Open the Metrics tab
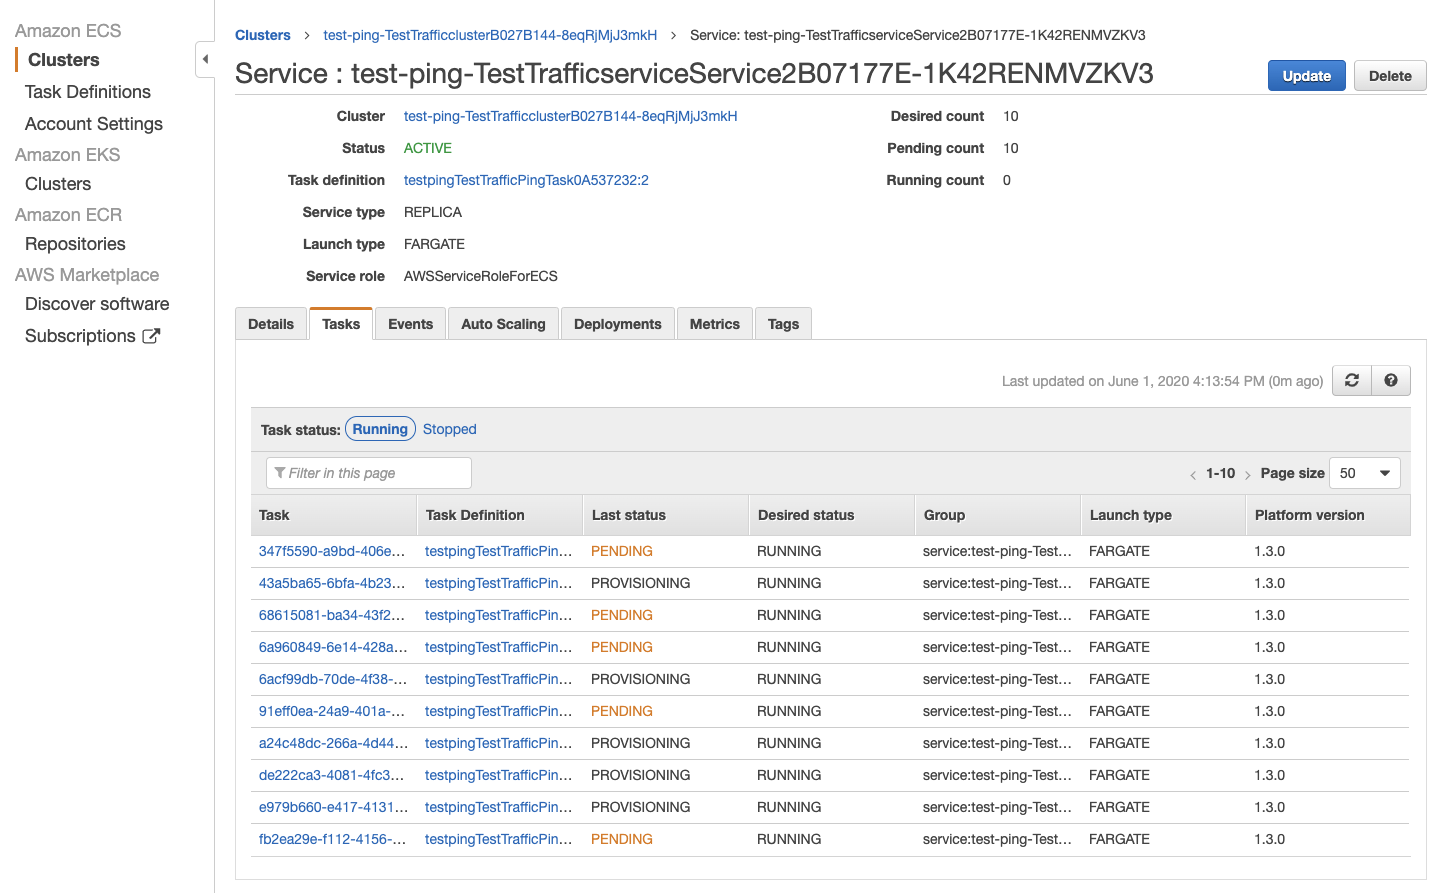 pyautogui.click(x=715, y=324)
